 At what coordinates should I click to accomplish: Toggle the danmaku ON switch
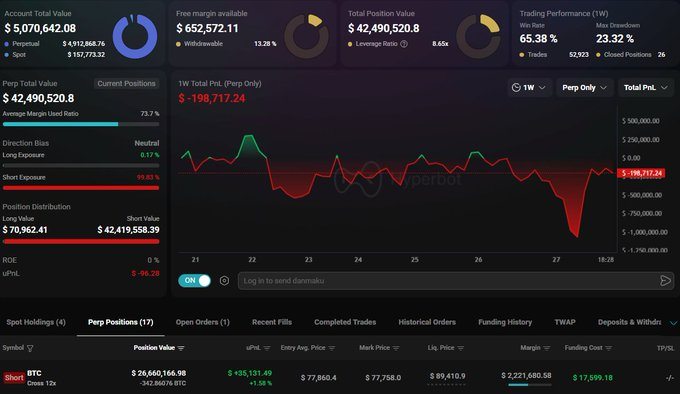point(194,280)
